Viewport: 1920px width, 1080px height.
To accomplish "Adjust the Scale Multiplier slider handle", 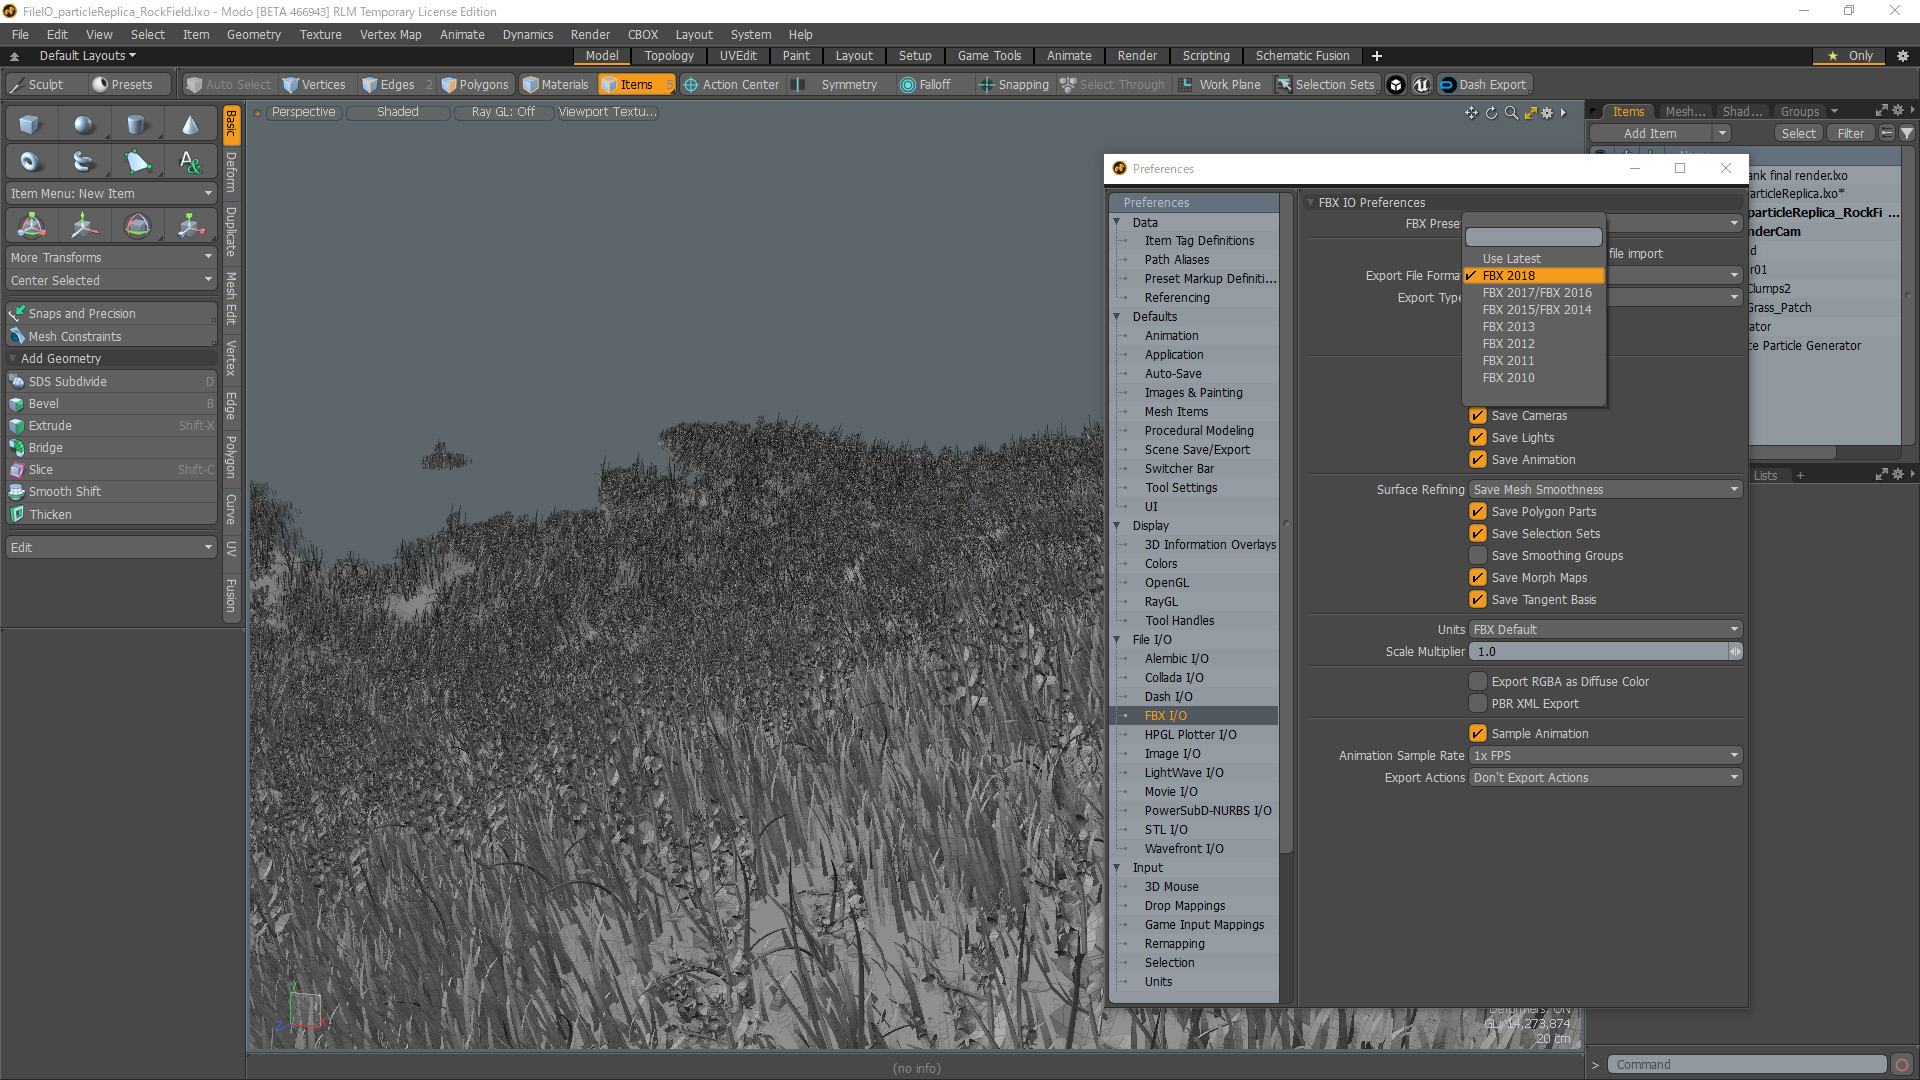I will pos(1735,652).
